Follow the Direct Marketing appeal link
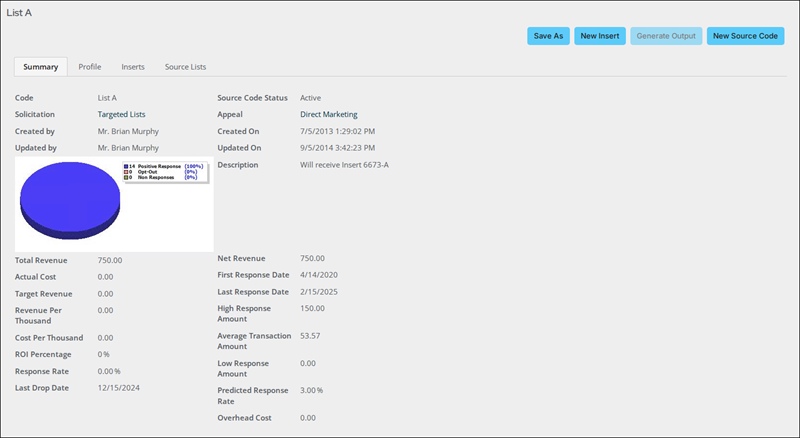 329,114
